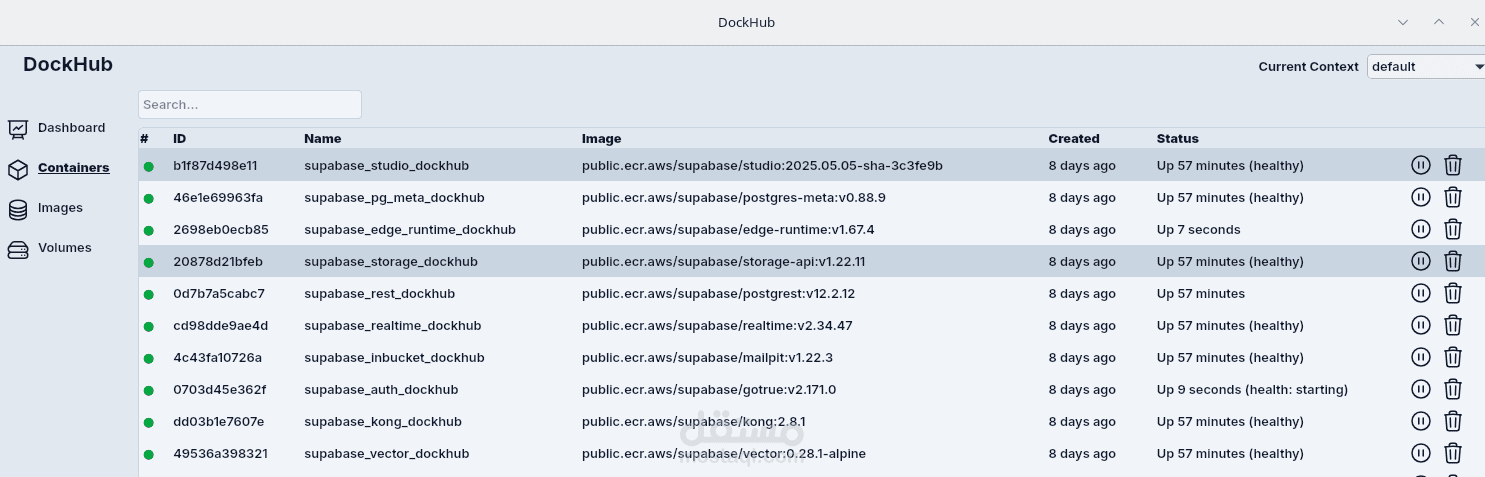Open the Dashboard page
The height and width of the screenshot is (477, 1485).
pyautogui.click(x=71, y=128)
